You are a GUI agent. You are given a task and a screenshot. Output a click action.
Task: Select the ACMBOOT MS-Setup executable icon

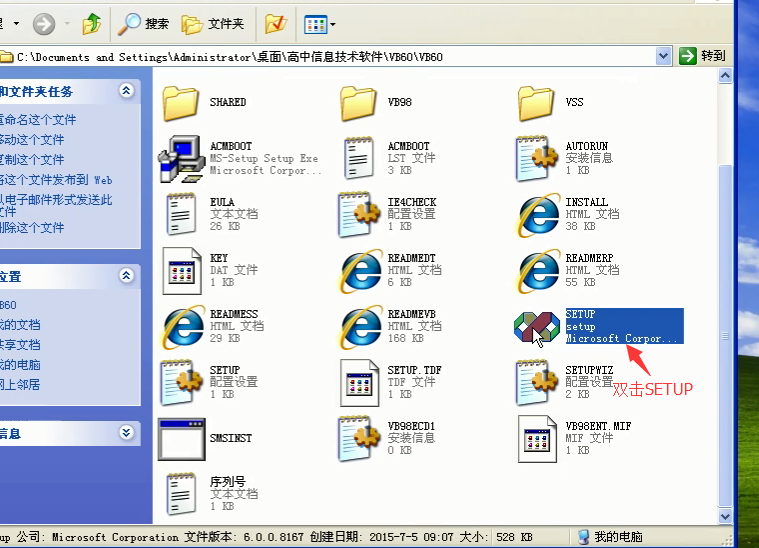click(182, 158)
